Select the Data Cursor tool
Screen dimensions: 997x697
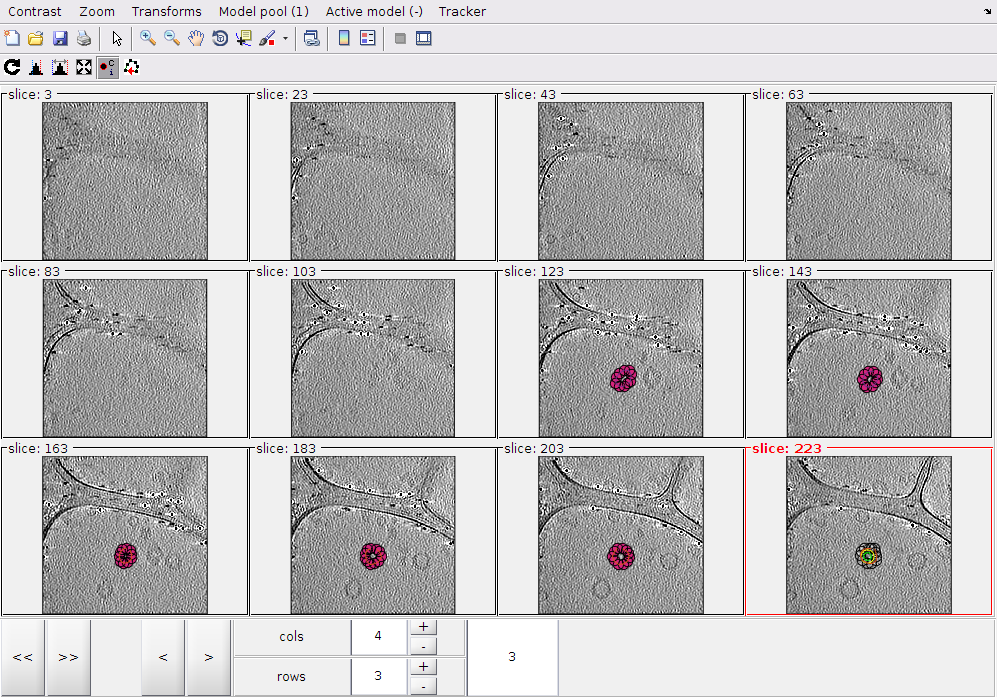(x=244, y=38)
